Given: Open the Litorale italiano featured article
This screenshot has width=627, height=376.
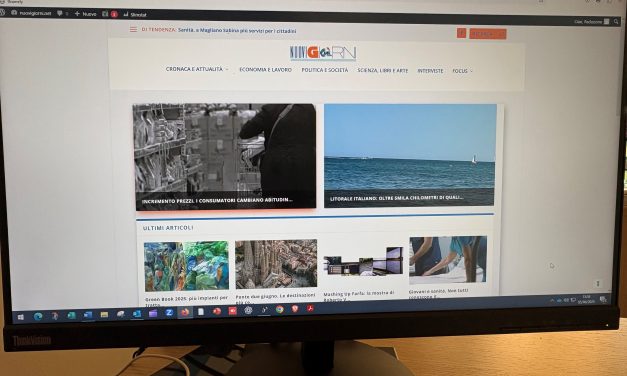Looking at the screenshot, I should point(396,198).
